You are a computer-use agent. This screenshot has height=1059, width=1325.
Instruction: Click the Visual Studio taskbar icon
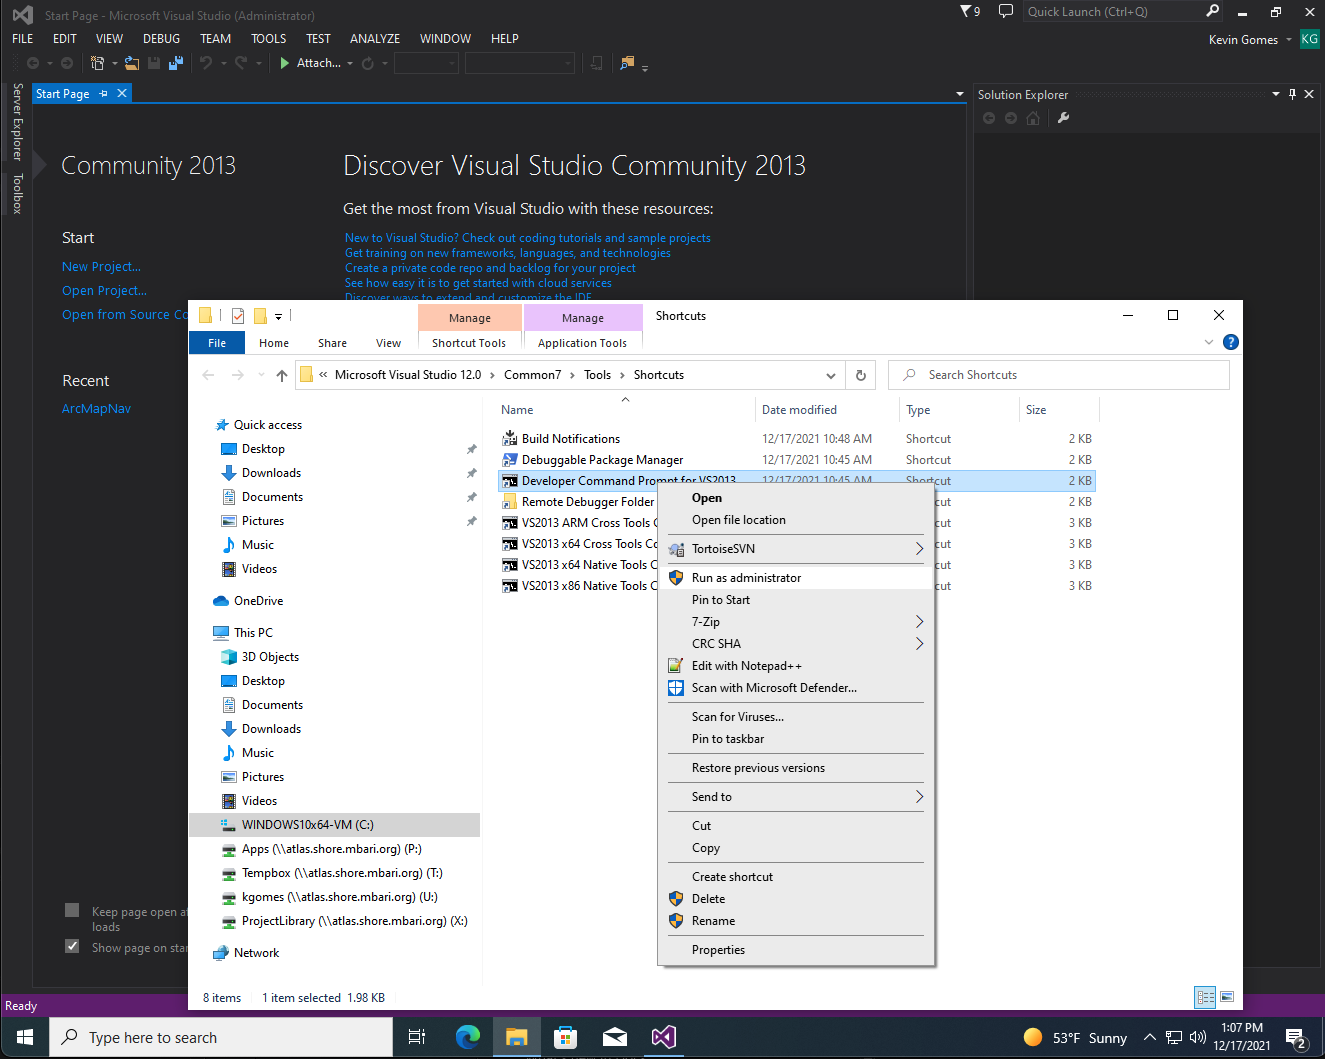pos(663,1037)
